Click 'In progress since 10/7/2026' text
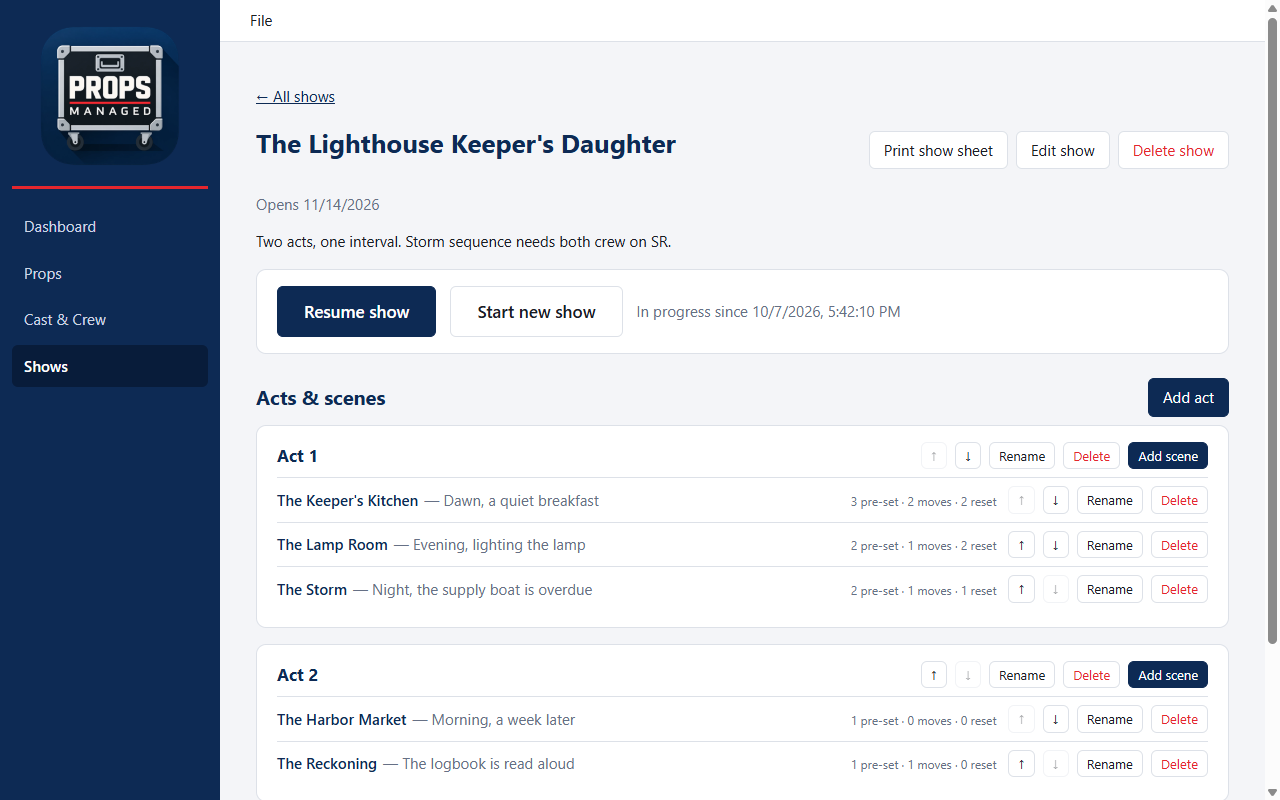1280x800 pixels. pyautogui.click(x=768, y=312)
